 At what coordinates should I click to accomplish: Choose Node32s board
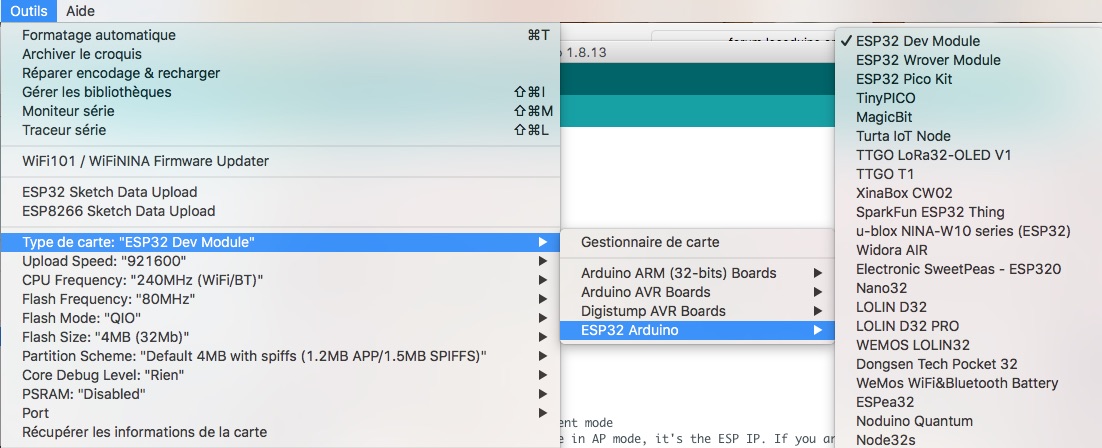pyautogui.click(x=968, y=439)
